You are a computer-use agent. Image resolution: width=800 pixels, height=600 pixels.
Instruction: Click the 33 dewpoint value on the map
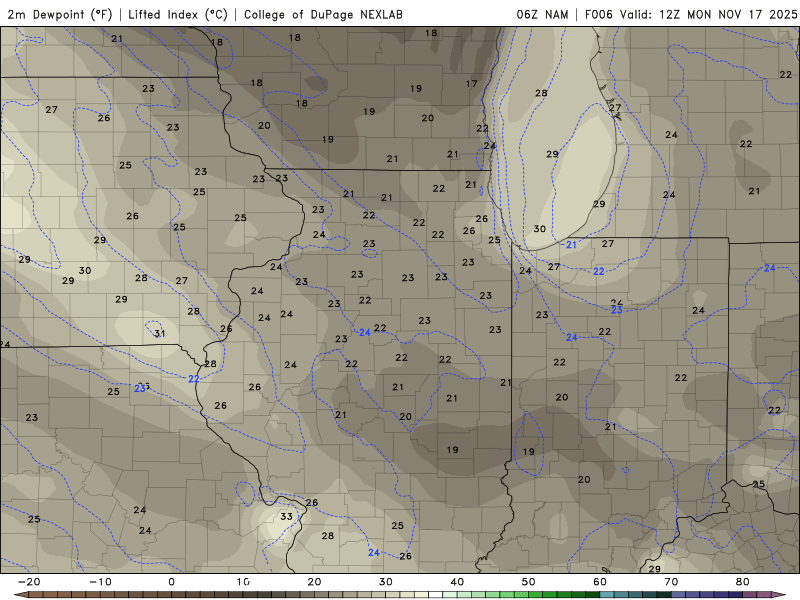coord(287,516)
